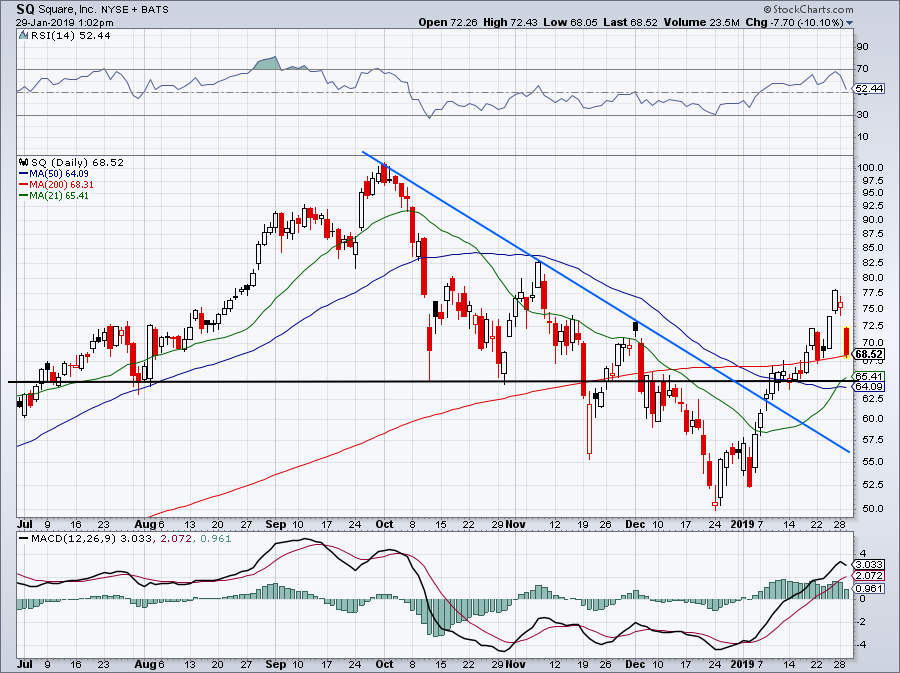Click the SQ ticker symbol in the header

[25, 9]
